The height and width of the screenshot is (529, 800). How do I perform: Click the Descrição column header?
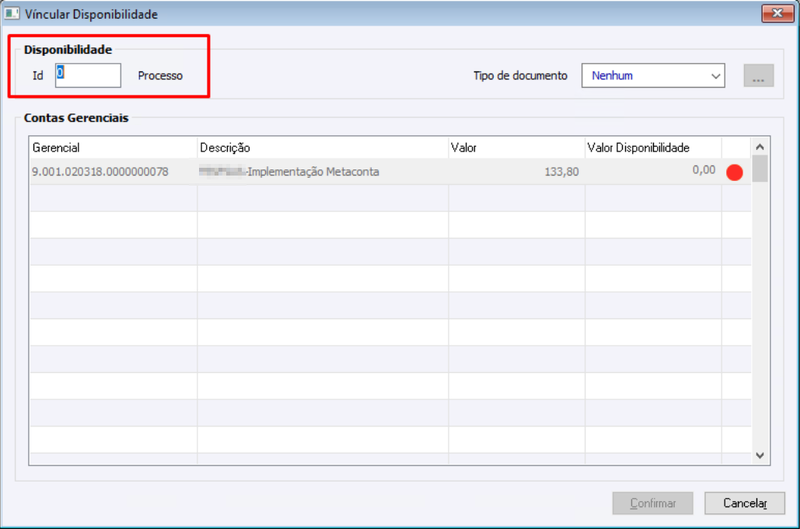(323, 148)
